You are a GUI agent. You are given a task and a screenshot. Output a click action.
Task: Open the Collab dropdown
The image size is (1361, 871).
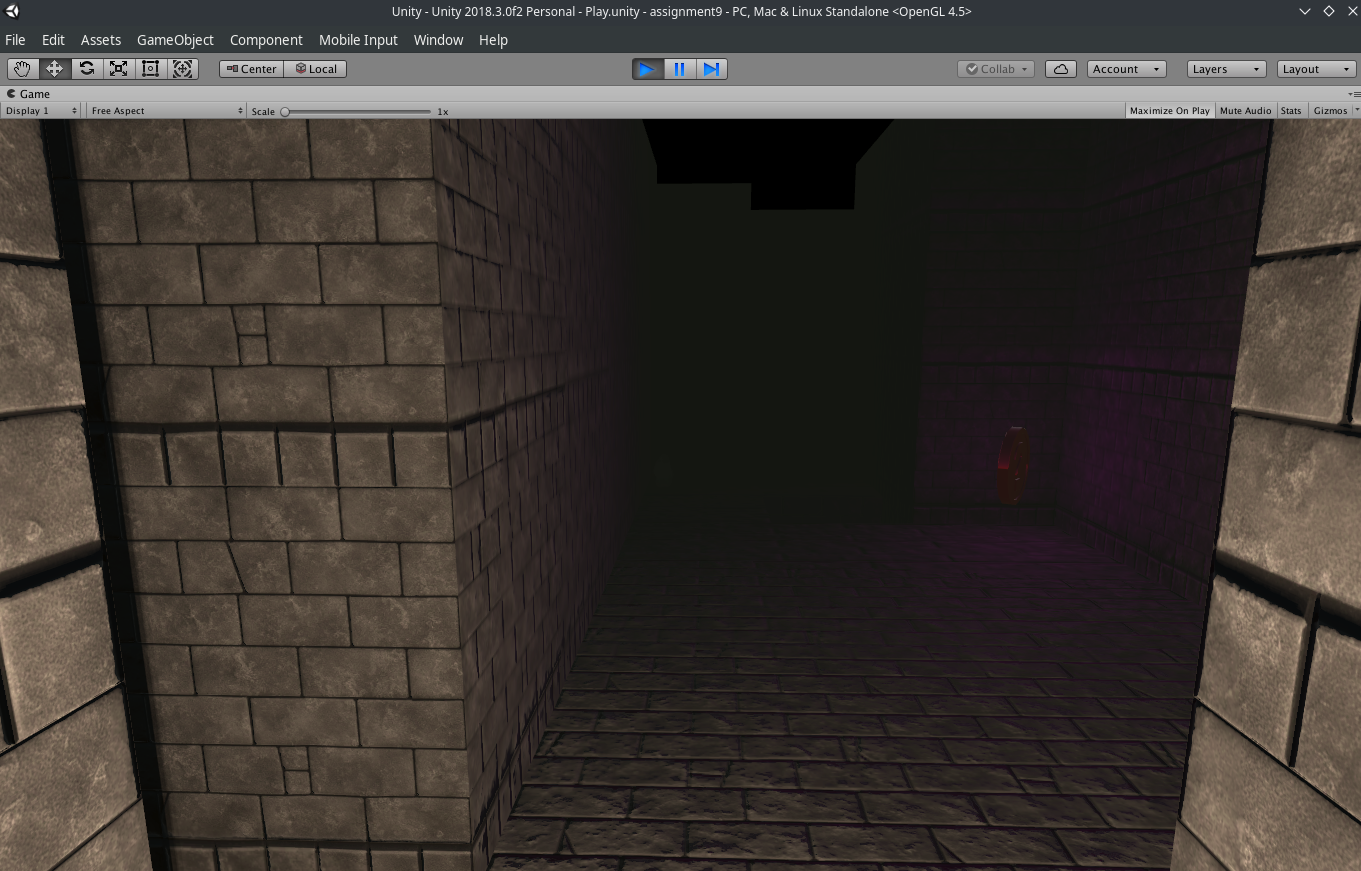(x=996, y=69)
